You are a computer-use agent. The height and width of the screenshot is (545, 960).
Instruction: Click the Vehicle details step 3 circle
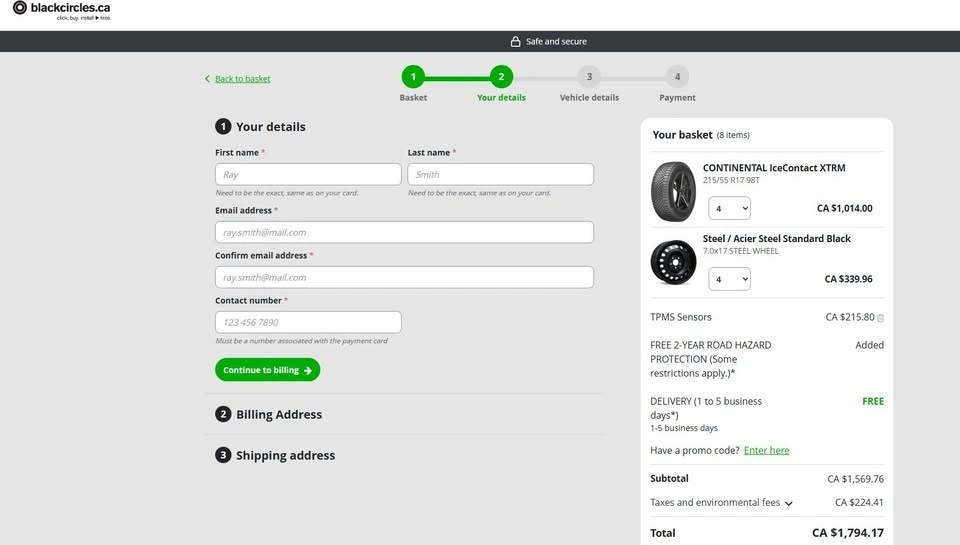click(589, 77)
